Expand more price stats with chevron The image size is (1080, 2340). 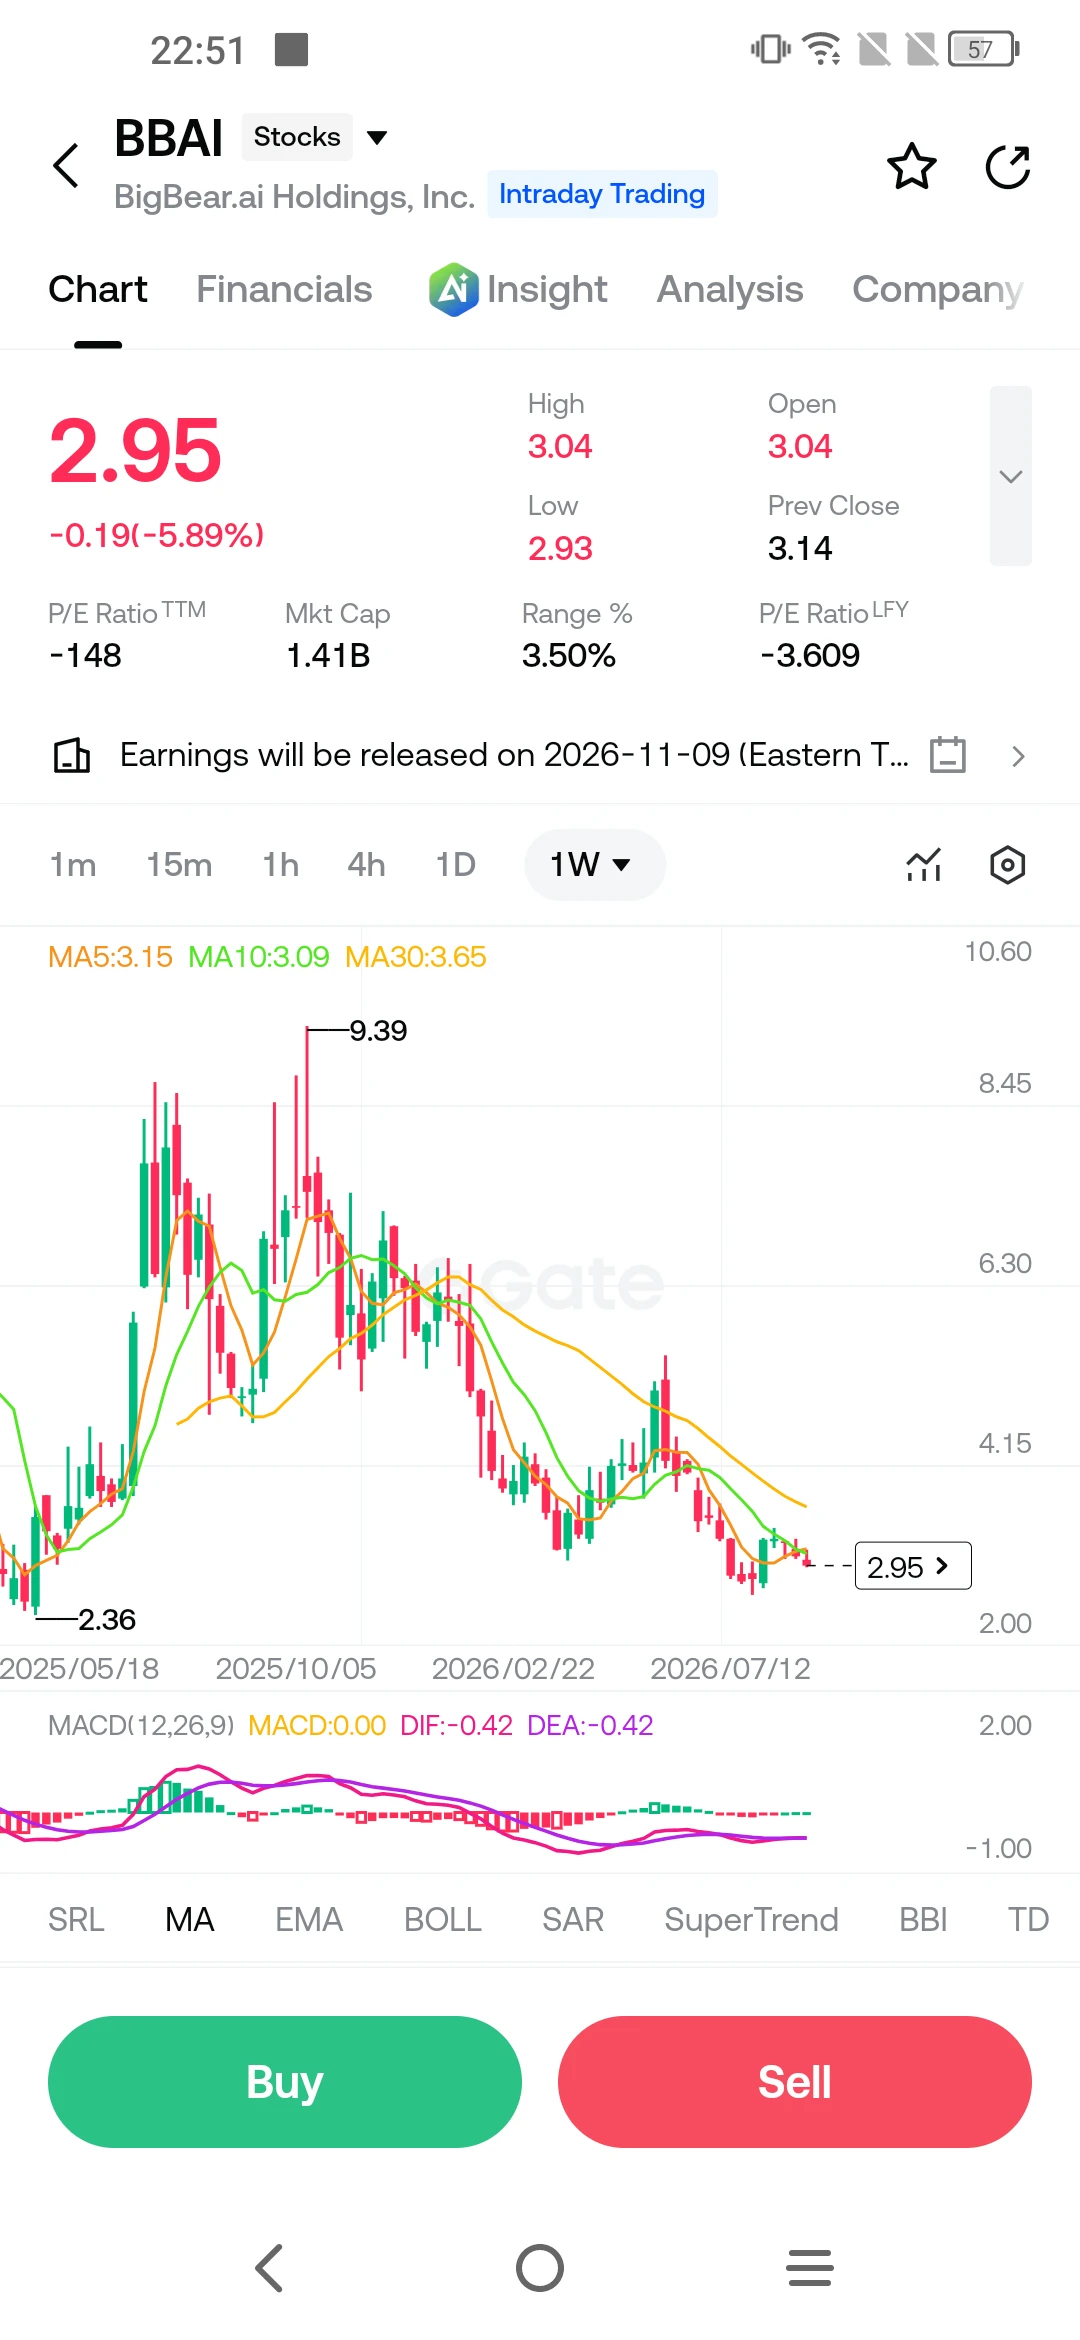click(x=1011, y=476)
